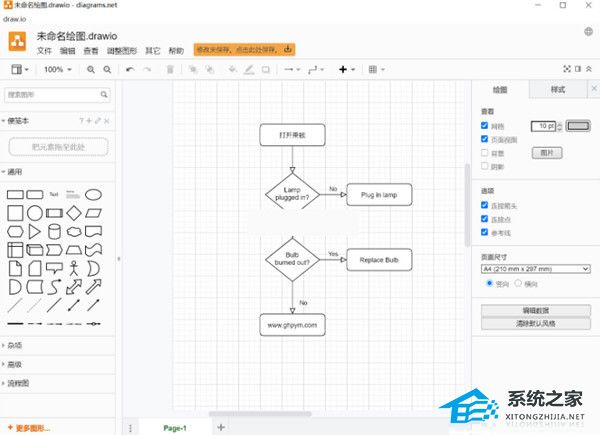600x435 pixels.
Task: Select the 横向 landscape radio button
Action: (518, 283)
